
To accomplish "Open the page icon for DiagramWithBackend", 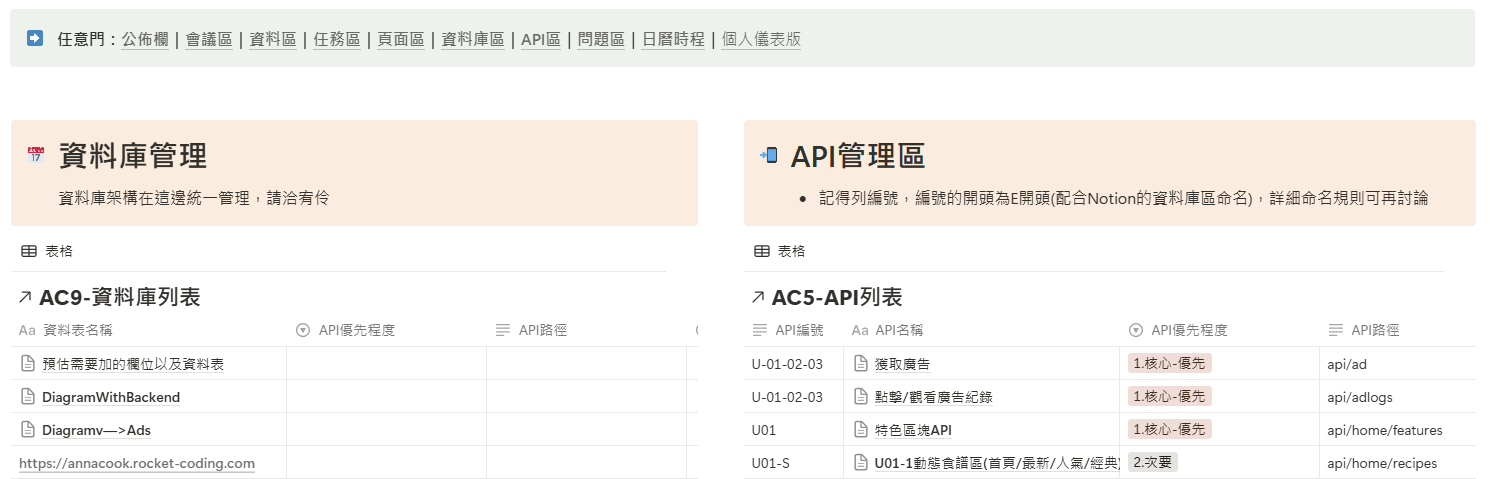I will 28,397.
